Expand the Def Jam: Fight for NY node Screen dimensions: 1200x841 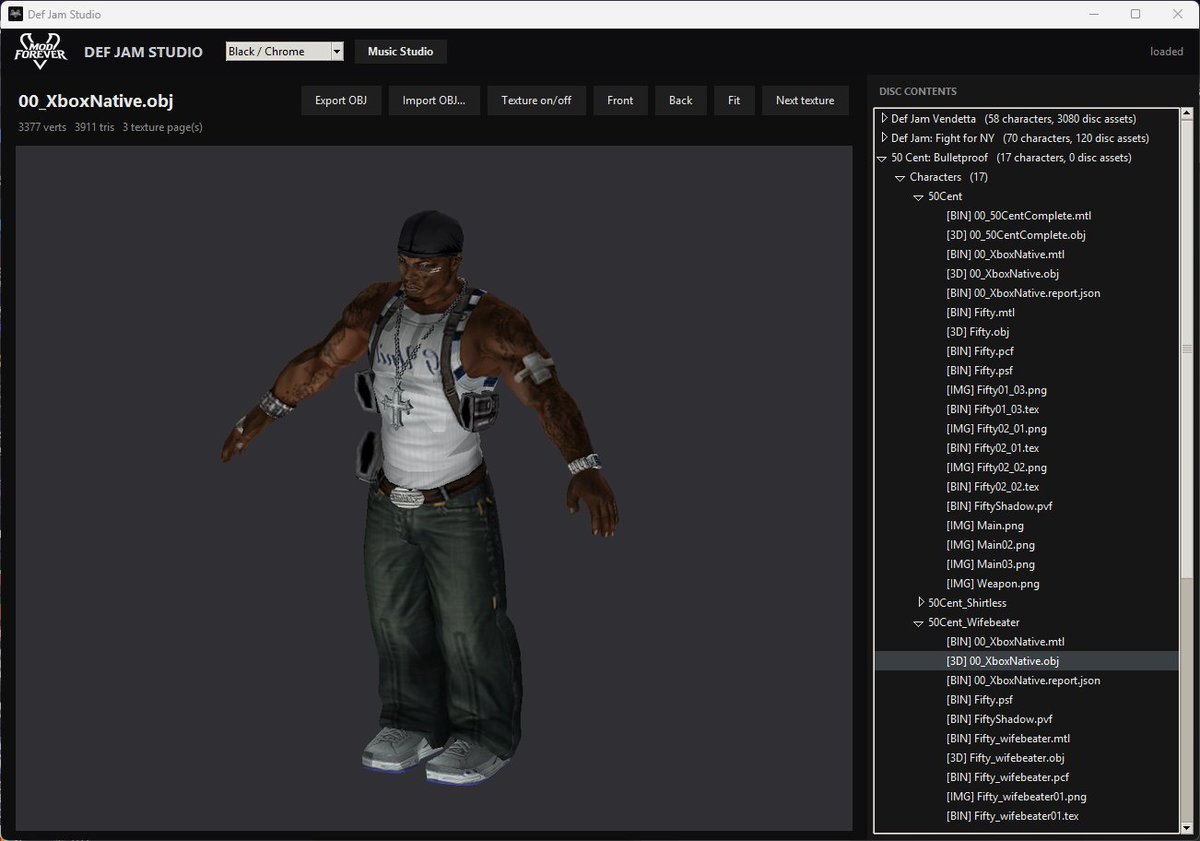pos(883,138)
